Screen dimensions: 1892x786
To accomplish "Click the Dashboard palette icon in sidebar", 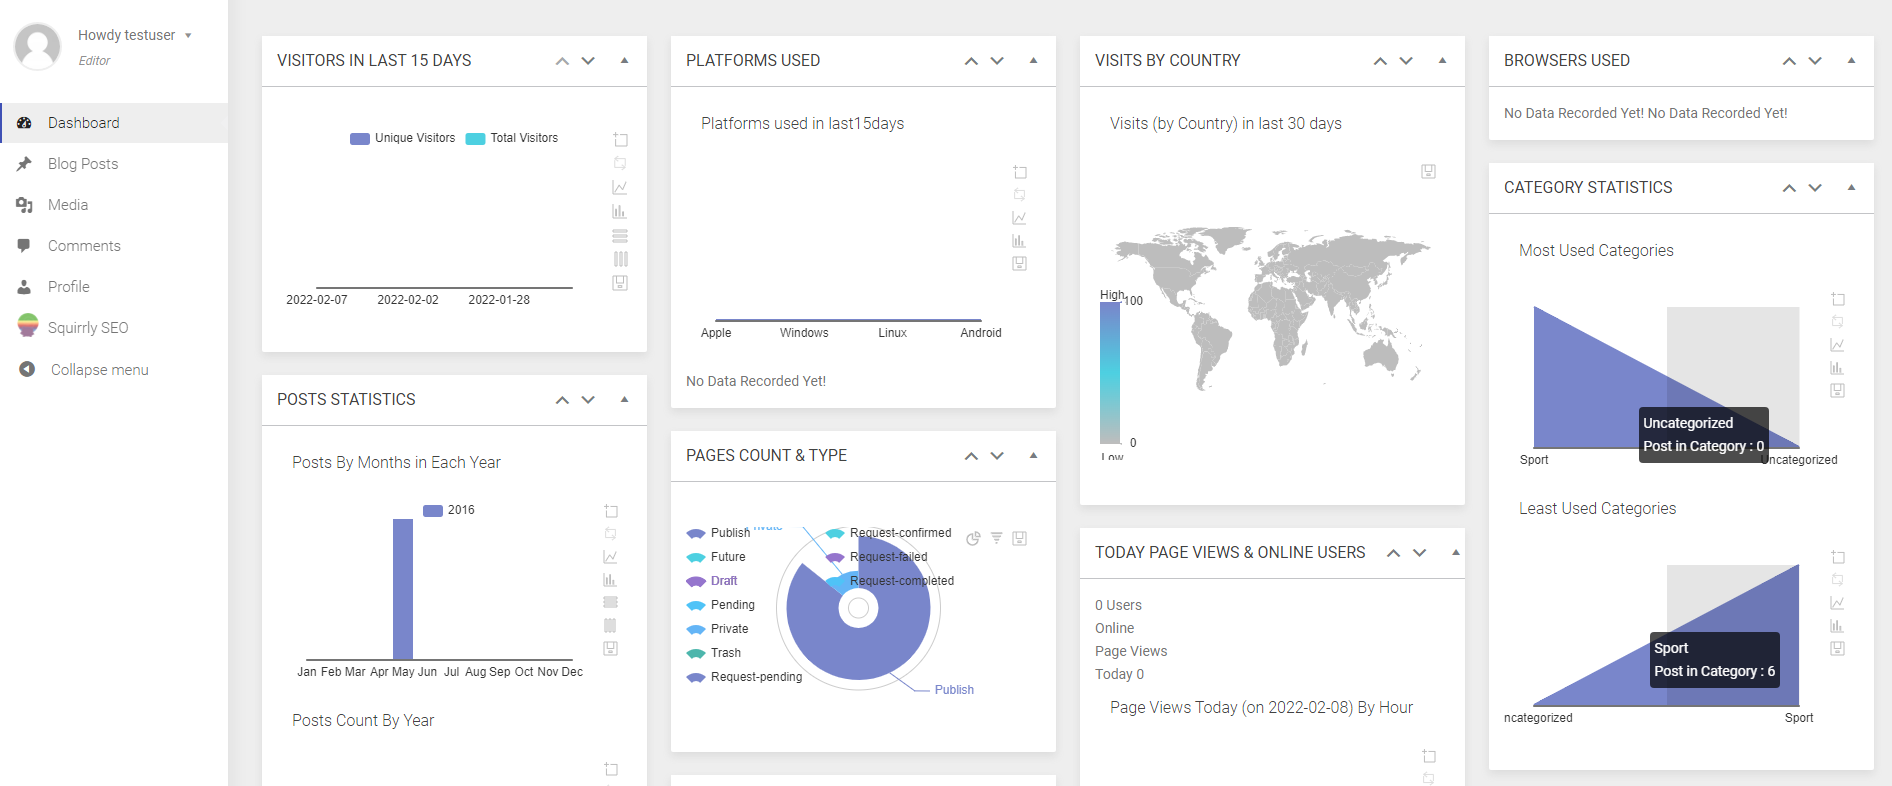I will click(24, 123).
